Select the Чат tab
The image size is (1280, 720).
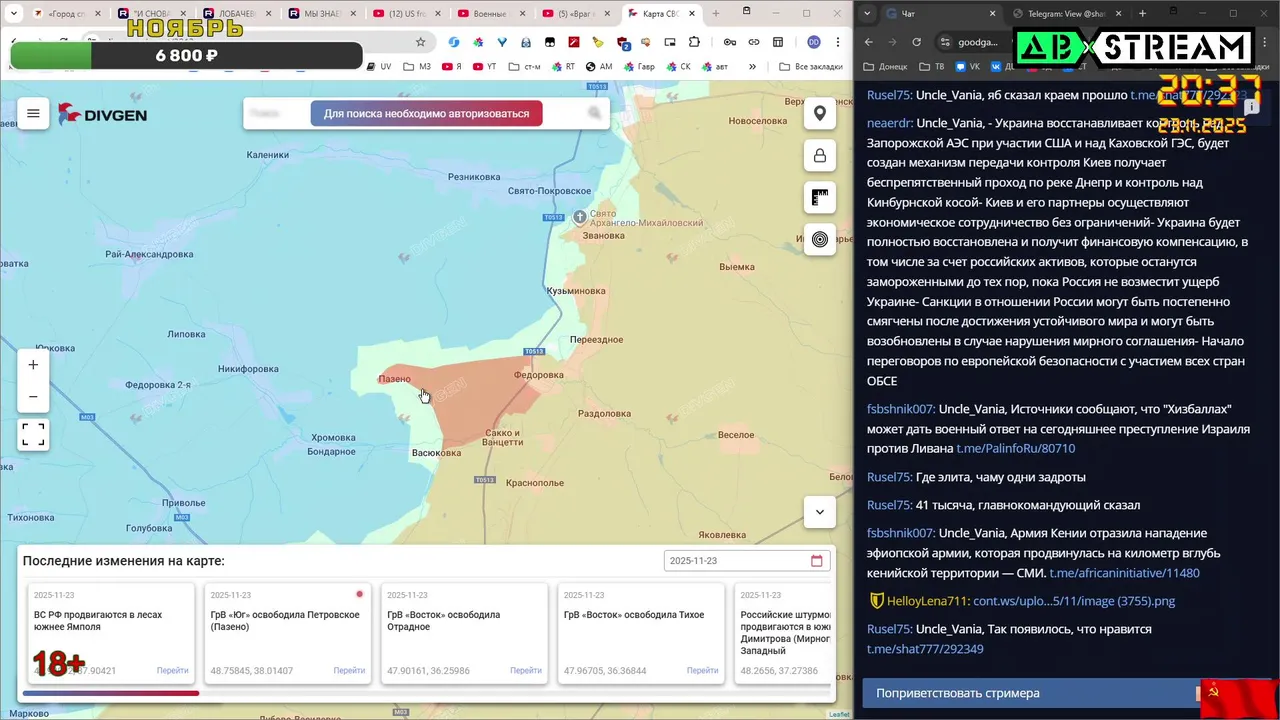[940, 14]
